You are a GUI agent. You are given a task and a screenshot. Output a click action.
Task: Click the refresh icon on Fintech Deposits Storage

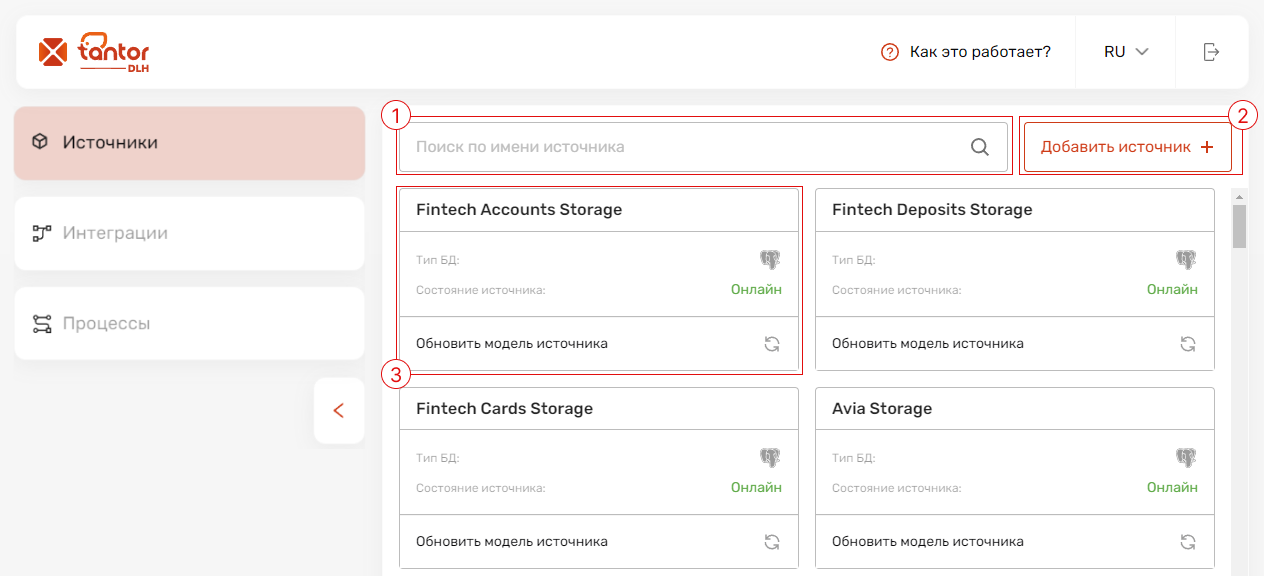[1187, 344]
